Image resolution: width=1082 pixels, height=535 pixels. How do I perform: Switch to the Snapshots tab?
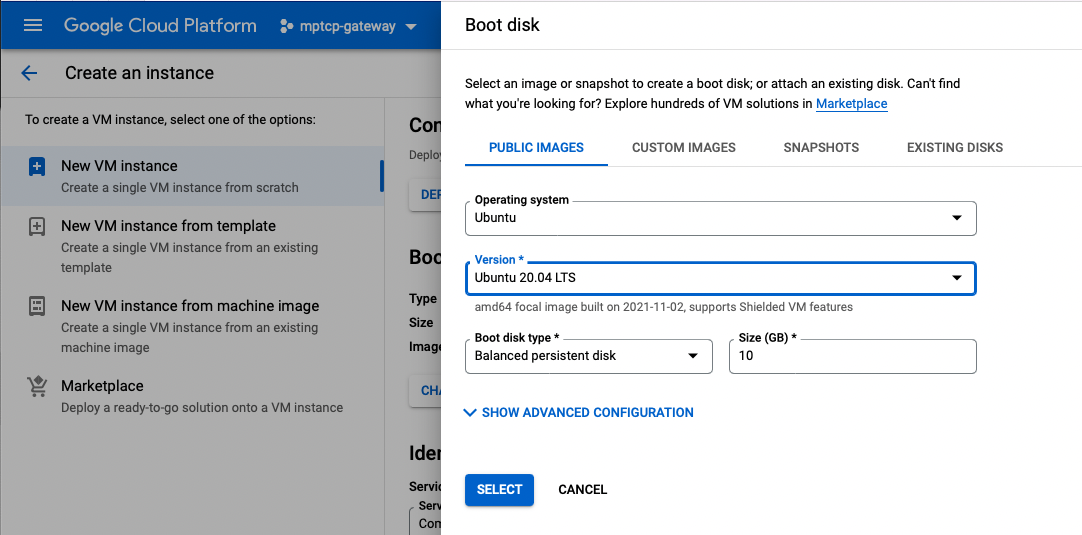click(x=821, y=148)
